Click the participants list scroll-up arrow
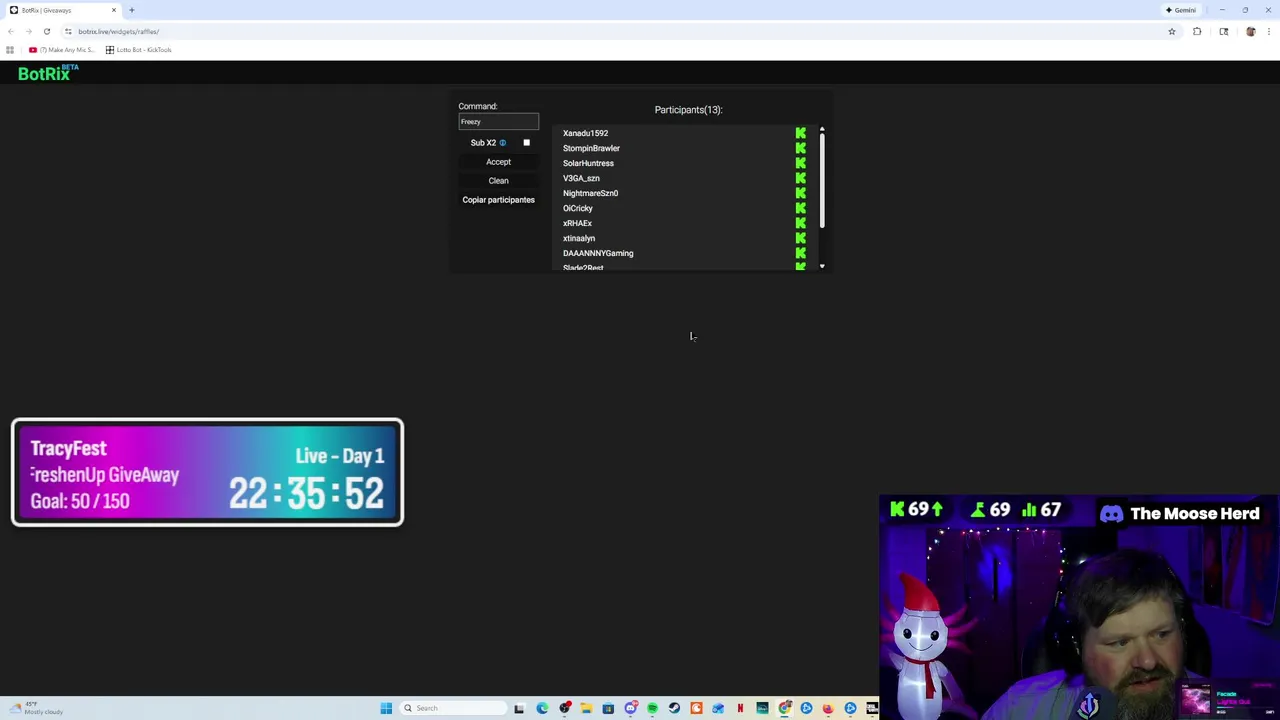The height and width of the screenshot is (720, 1280). [x=822, y=129]
